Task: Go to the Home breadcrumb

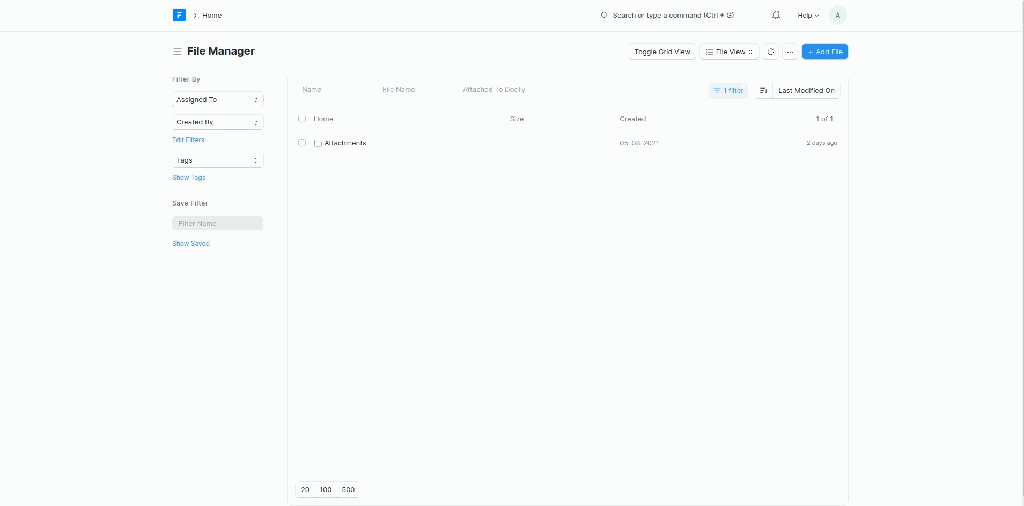Action: click(x=212, y=15)
